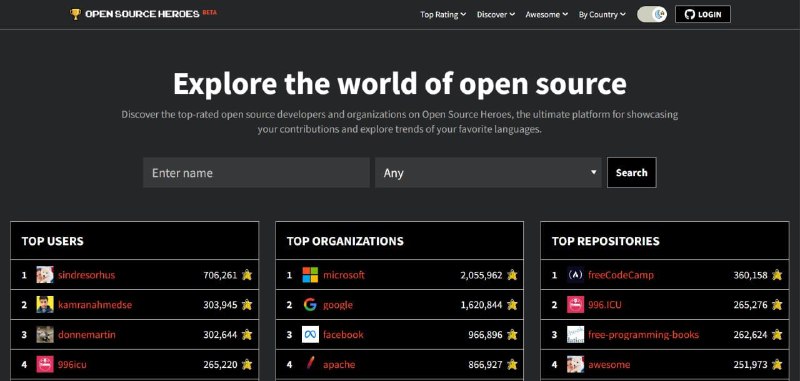Click star icon beside 1,620,844
The height and width of the screenshot is (381, 800).
(512, 305)
